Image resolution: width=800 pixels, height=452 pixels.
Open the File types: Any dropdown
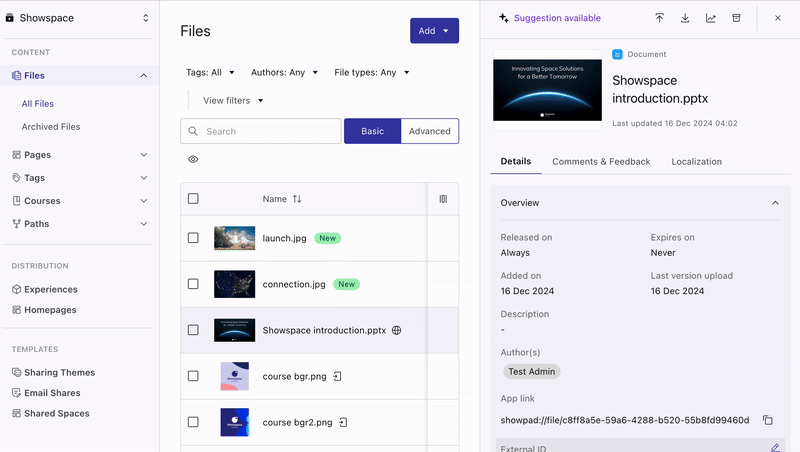coord(371,72)
